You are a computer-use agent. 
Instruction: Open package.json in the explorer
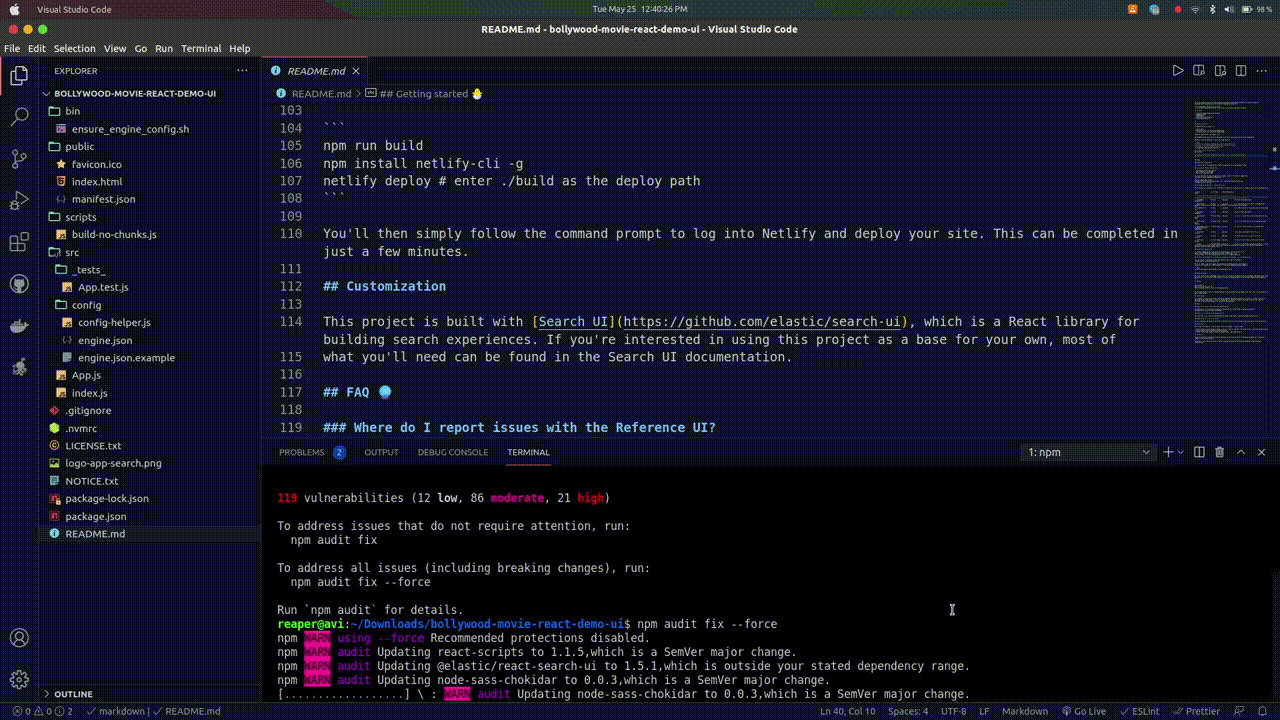click(x=150, y=516)
